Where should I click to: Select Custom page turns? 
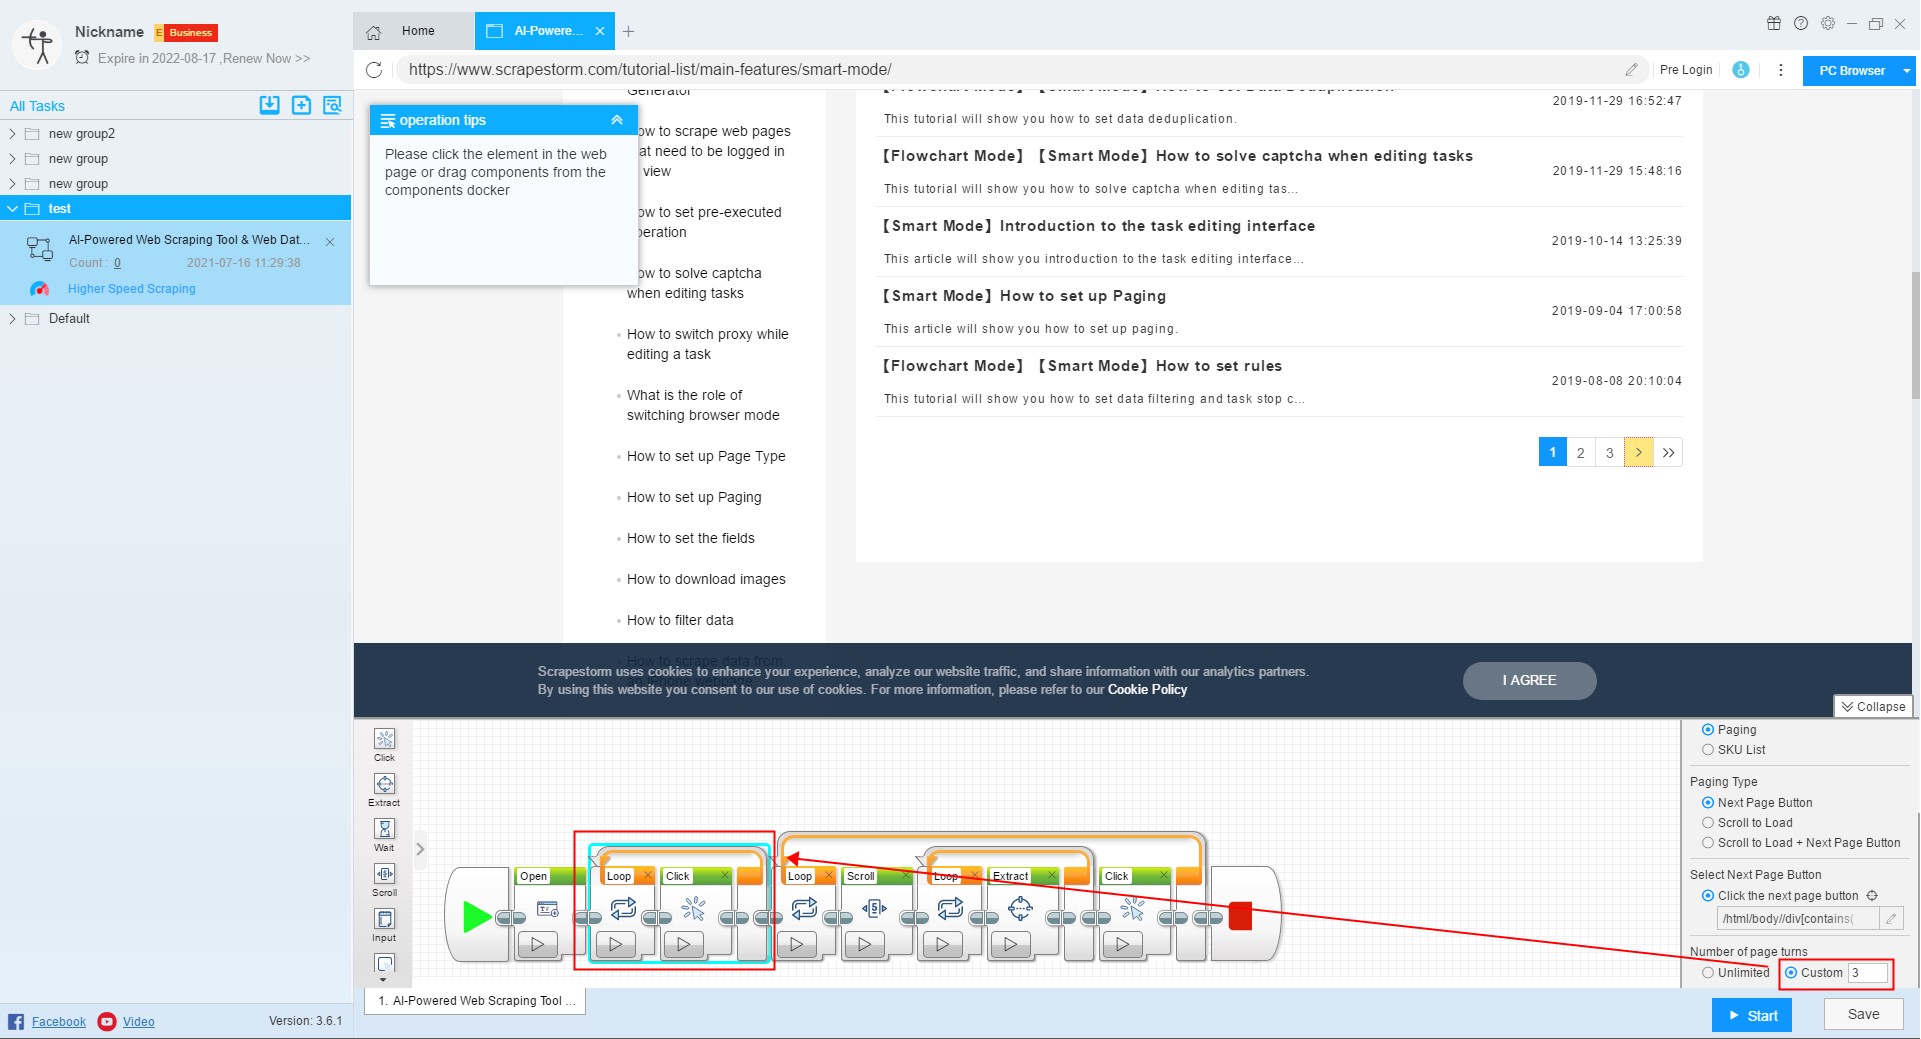click(1791, 973)
